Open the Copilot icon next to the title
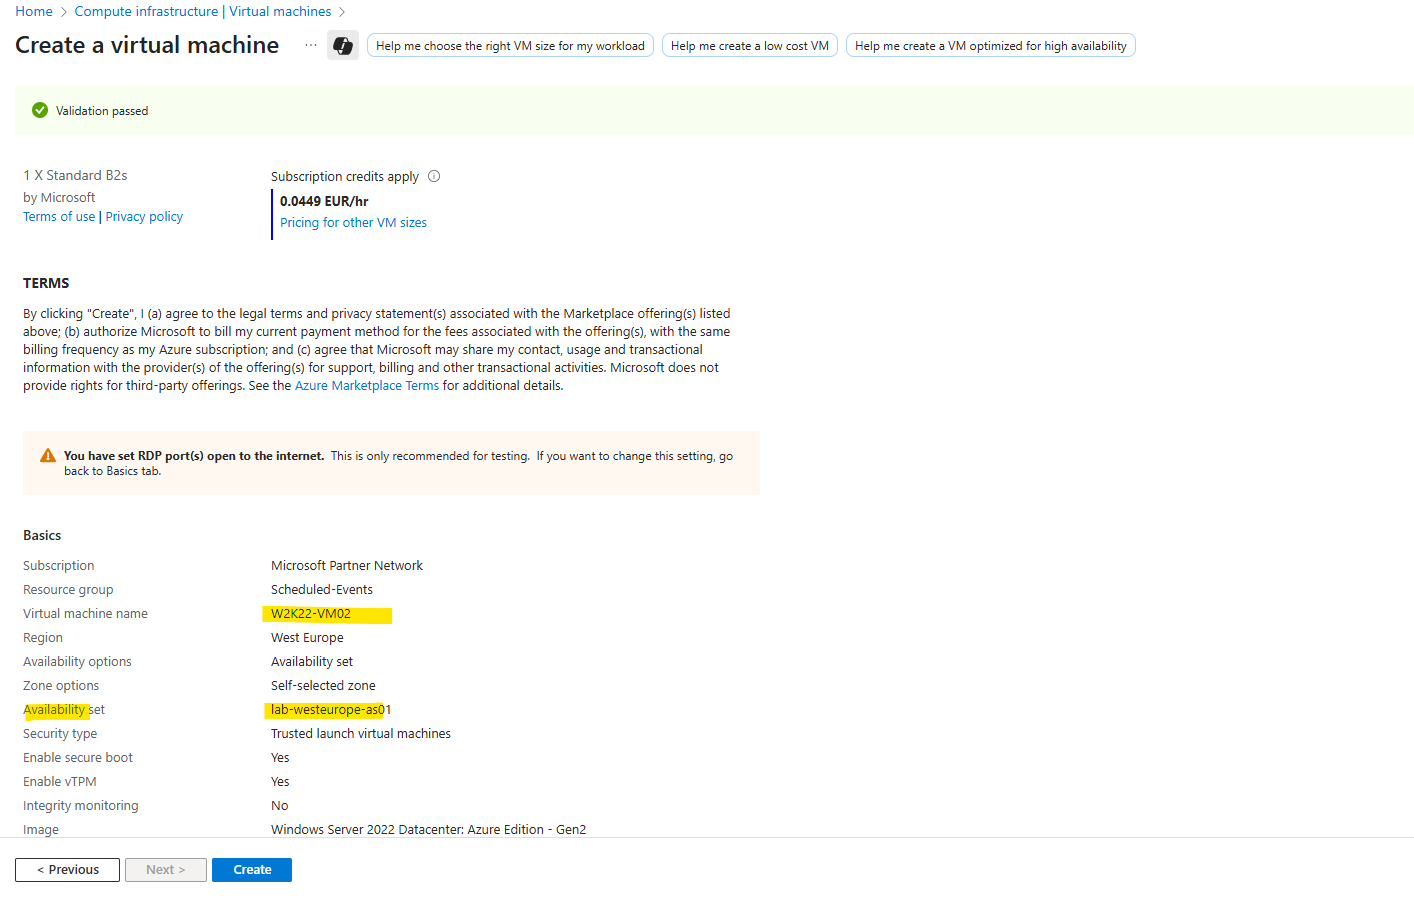This screenshot has width=1414, height=899. [343, 46]
